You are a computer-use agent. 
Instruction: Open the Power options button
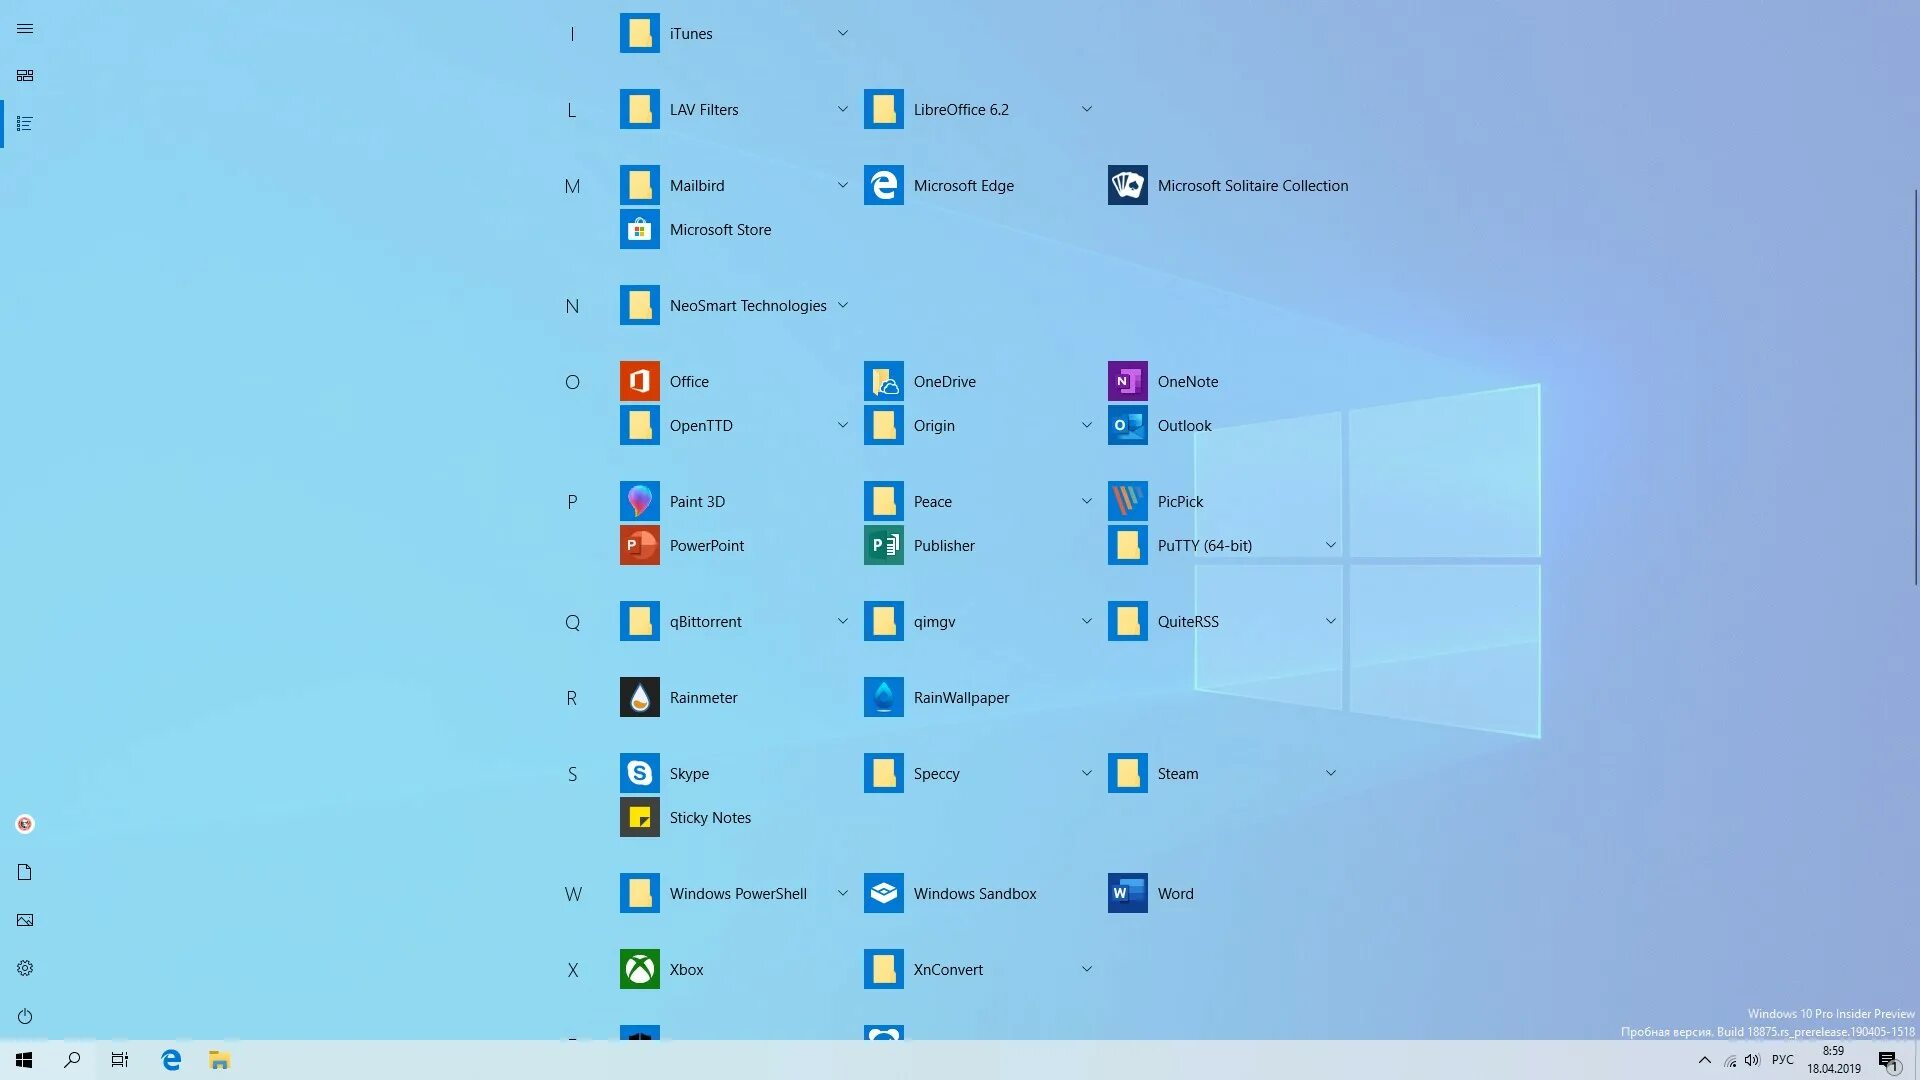(x=25, y=1016)
